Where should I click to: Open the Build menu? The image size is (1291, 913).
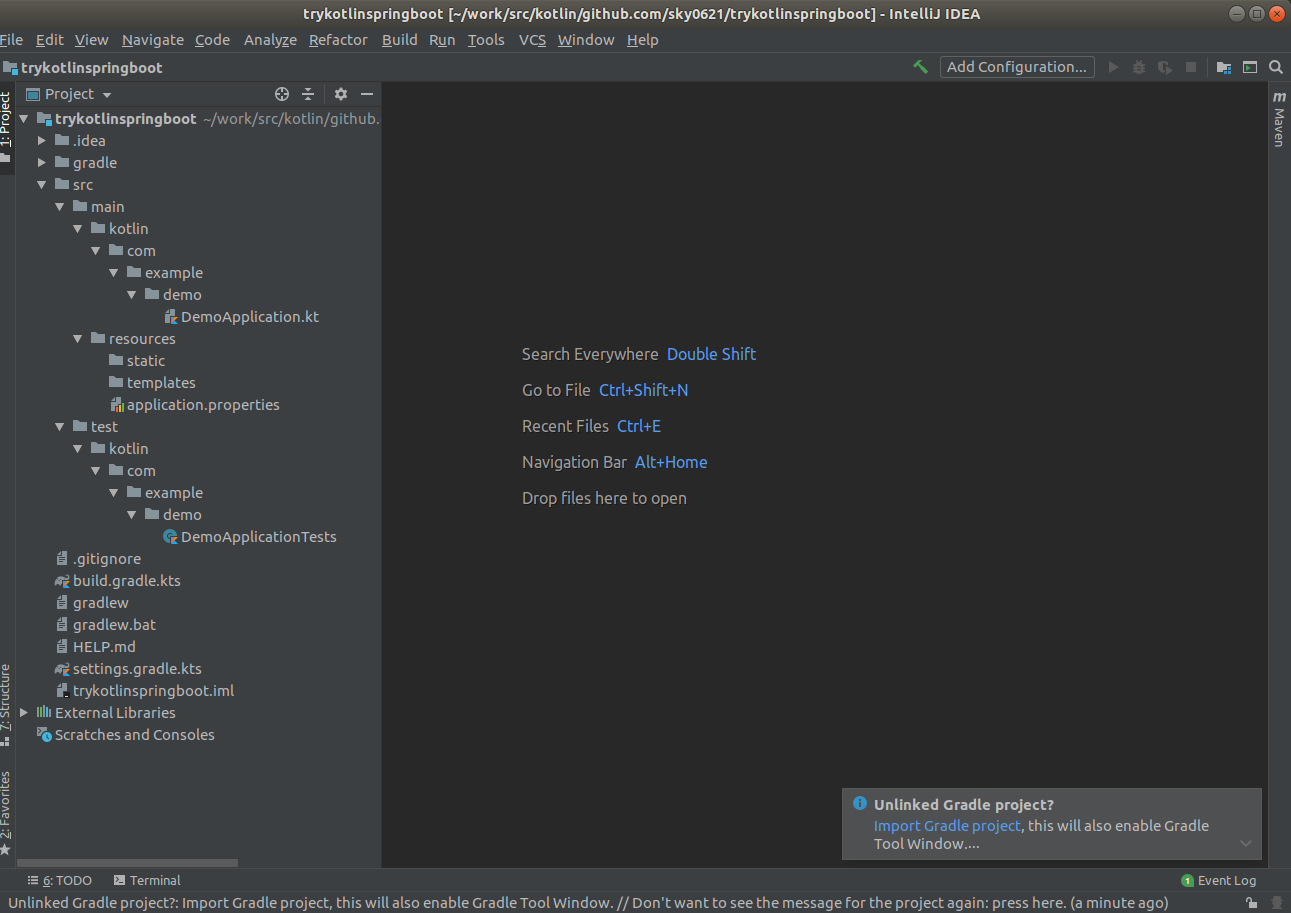pyautogui.click(x=399, y=40)
